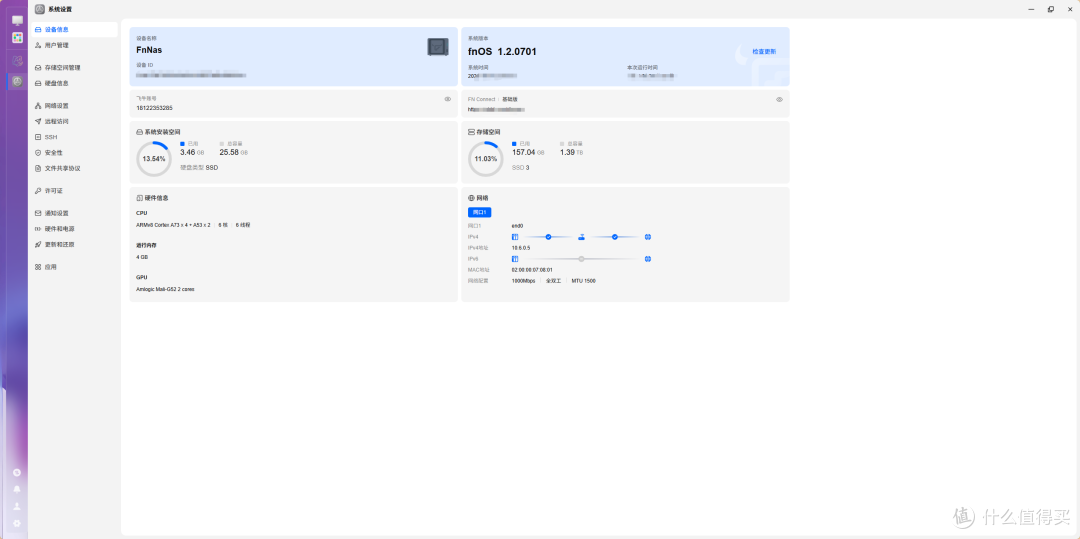Open the desktop monitor icon in the dock
The height and width of the screenshot is (539, 1080).
coord(17,21)
